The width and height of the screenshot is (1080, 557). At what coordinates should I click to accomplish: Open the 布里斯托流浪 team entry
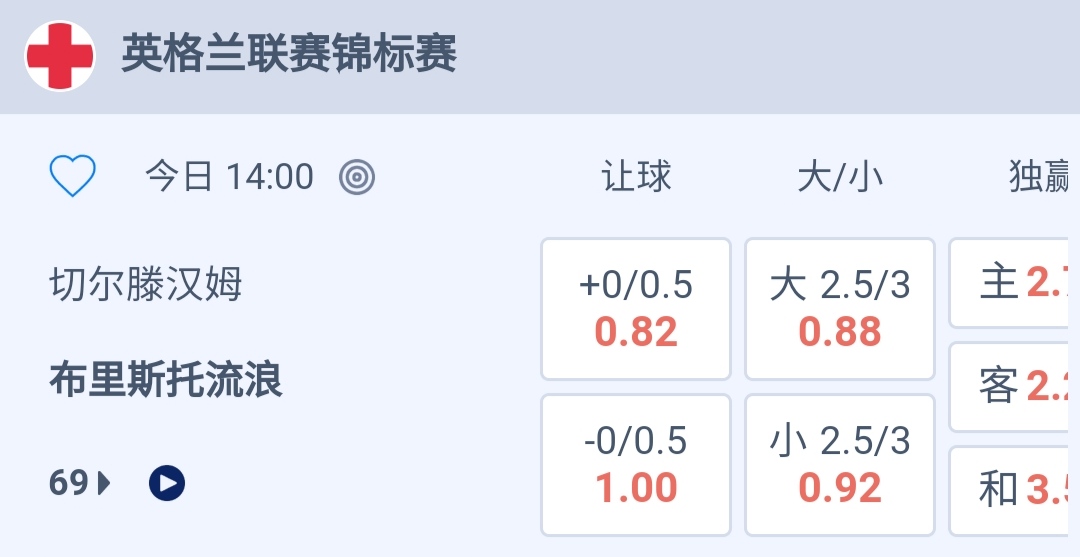[166, 381]
